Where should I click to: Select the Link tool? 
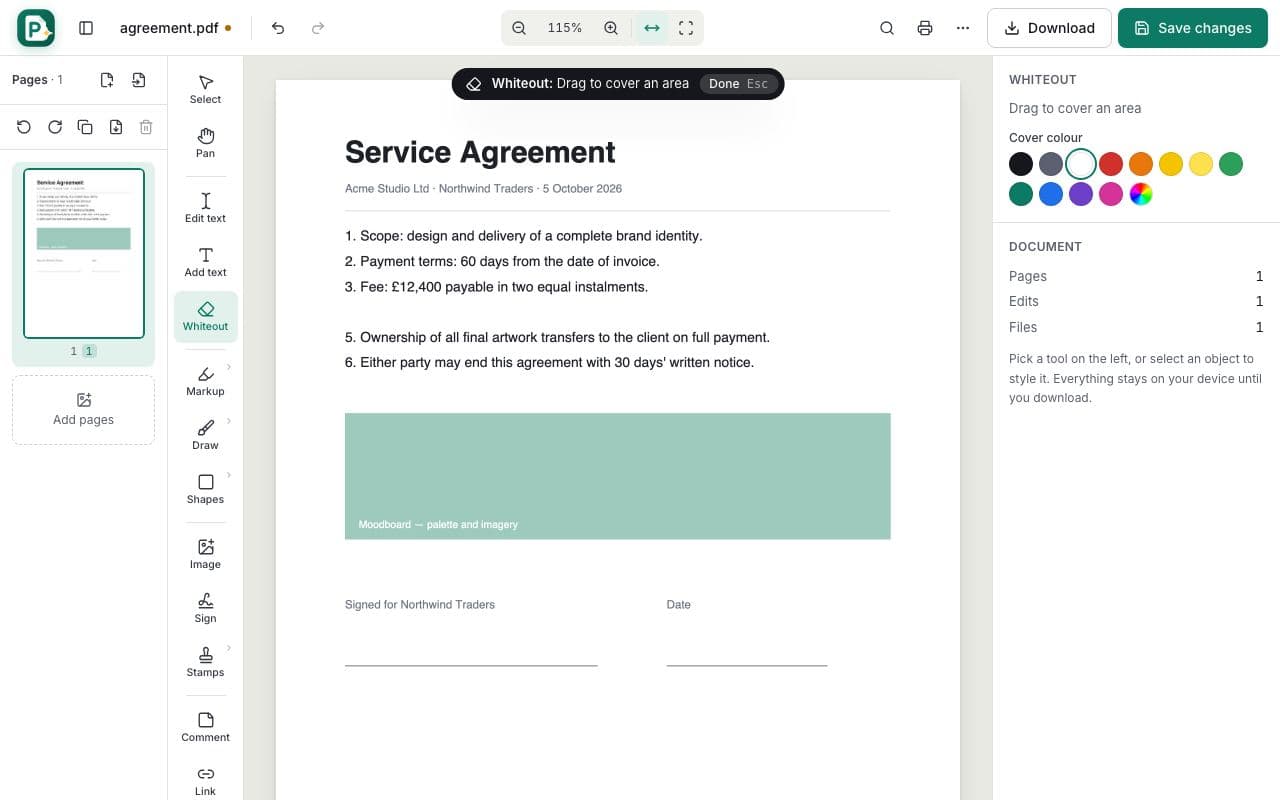click(205, 781)
